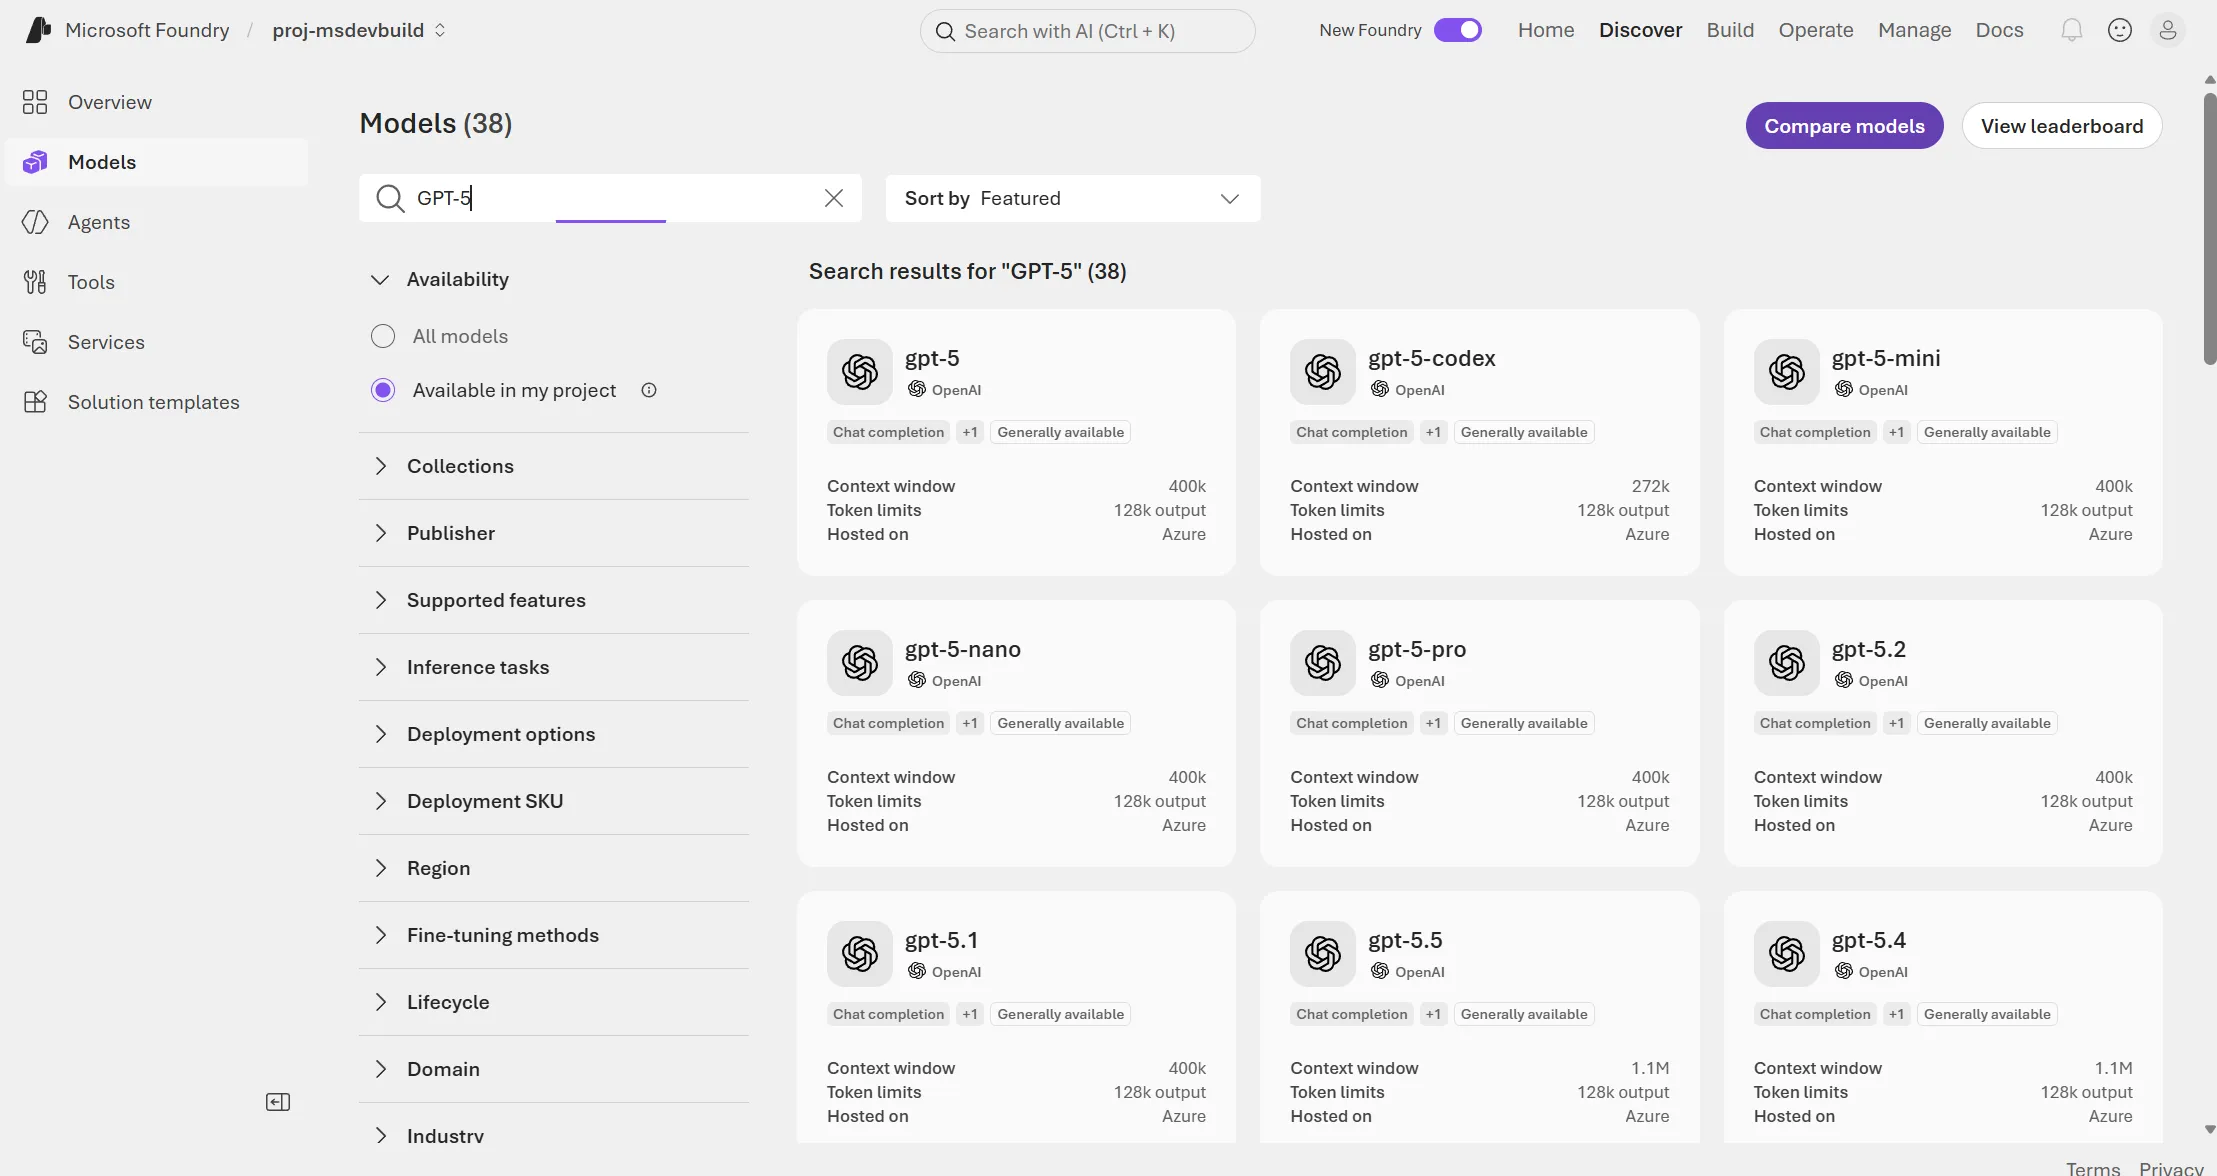Click the gpt-5-pro model logo tile
This screenshot has height=1176, width=2217.
[1323, 663]
